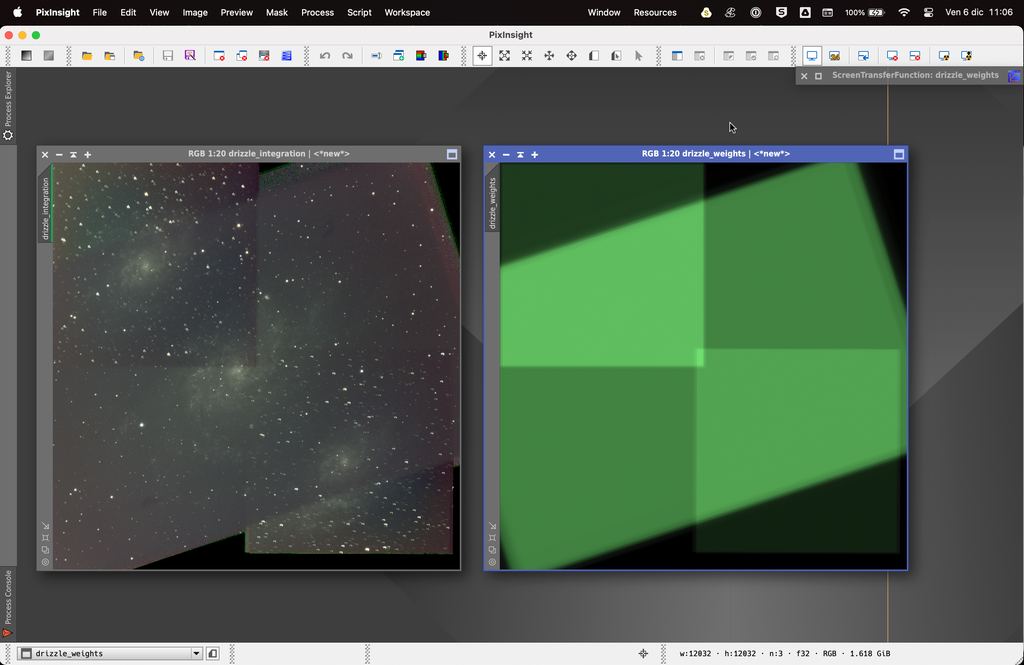Image resolution: width=1024 pixels, height=665 pixels.
Task: Open the Resources menu
Action: tap(655, 12)
